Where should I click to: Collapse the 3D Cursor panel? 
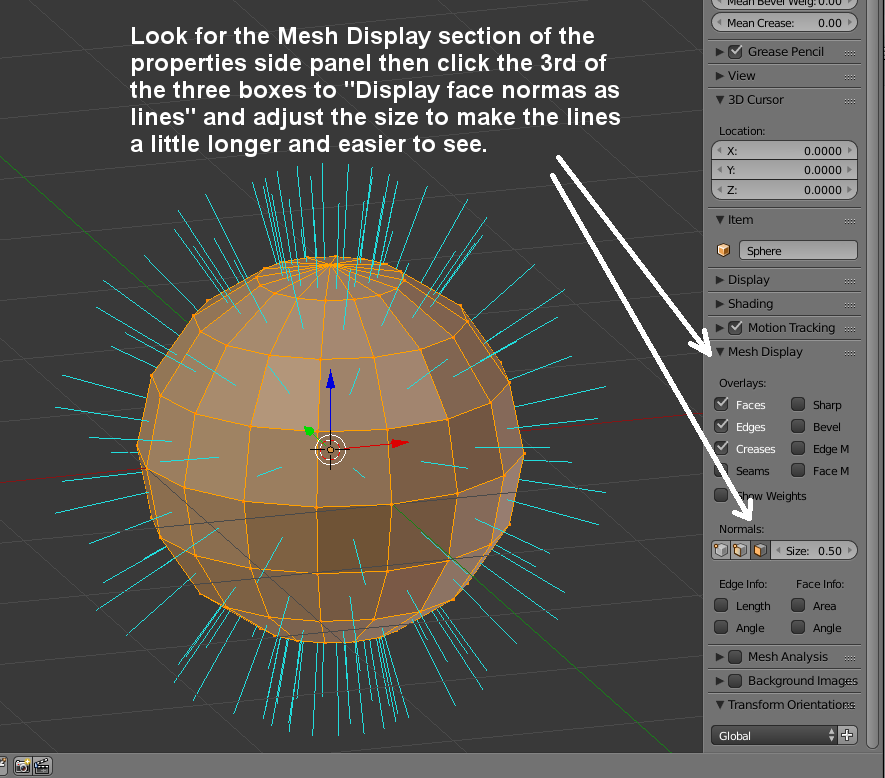pos(720,99)
